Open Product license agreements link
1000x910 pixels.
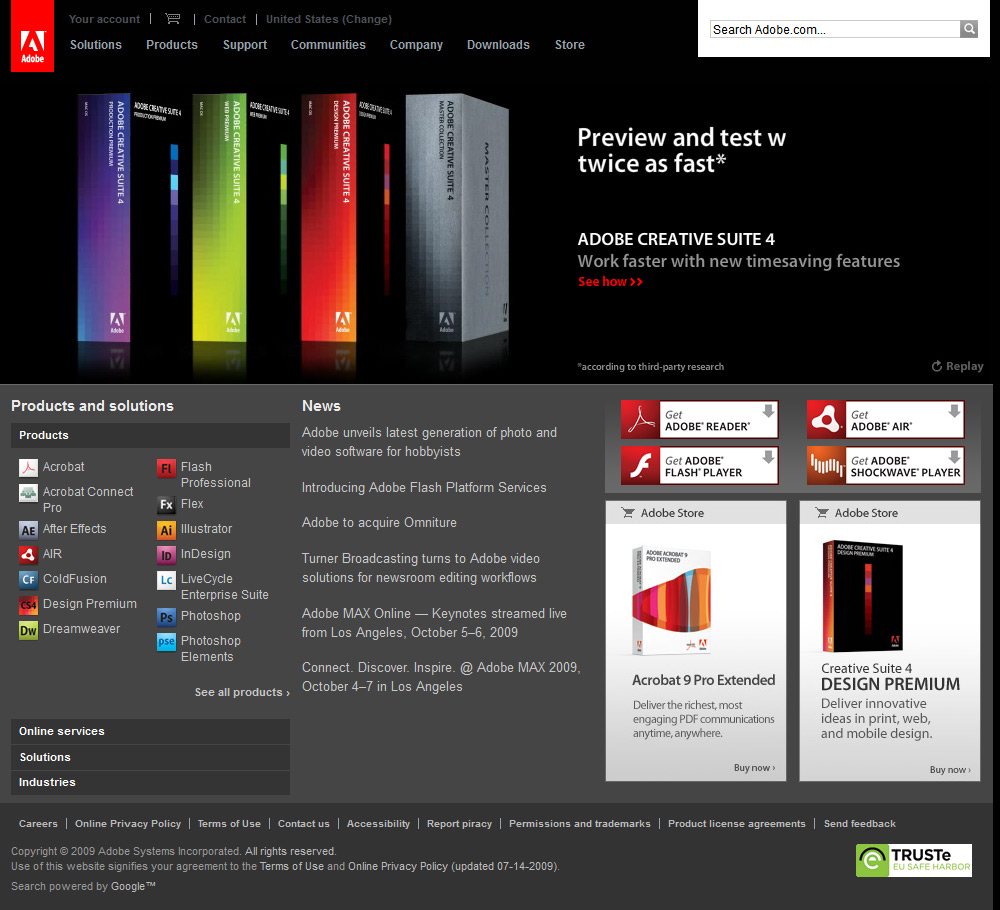737,823
